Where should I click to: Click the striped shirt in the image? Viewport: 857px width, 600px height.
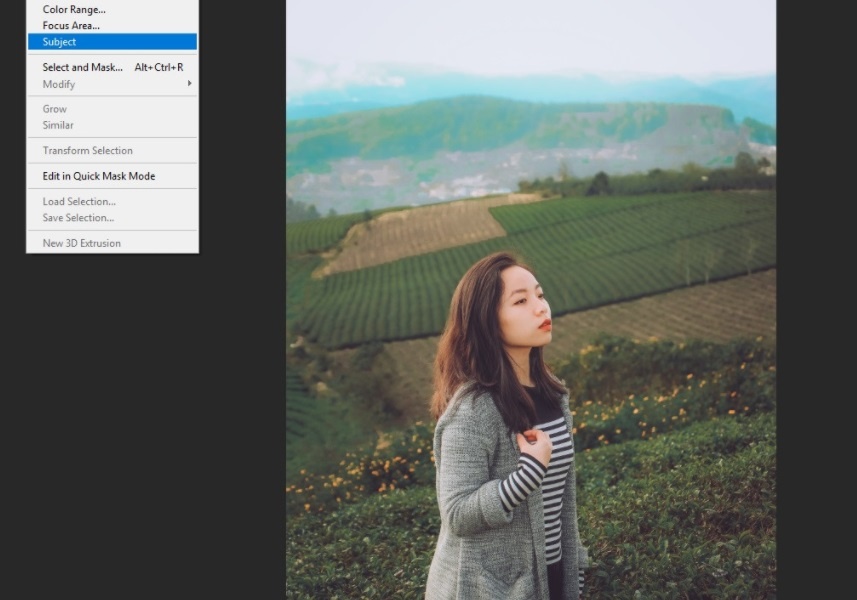[555, 500]
